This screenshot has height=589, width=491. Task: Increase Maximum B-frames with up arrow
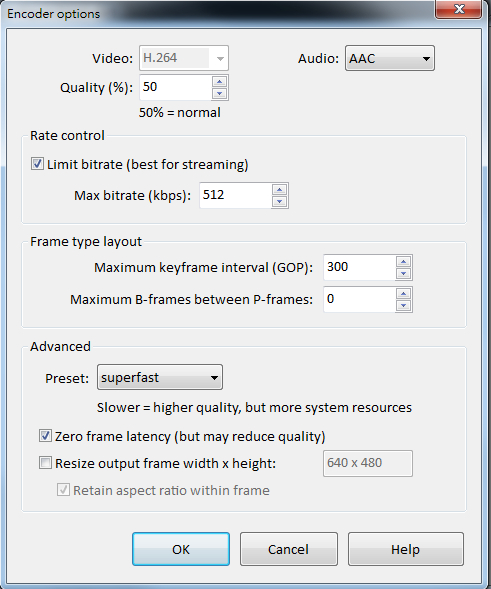pyautogui.click(x=403, y=294)
